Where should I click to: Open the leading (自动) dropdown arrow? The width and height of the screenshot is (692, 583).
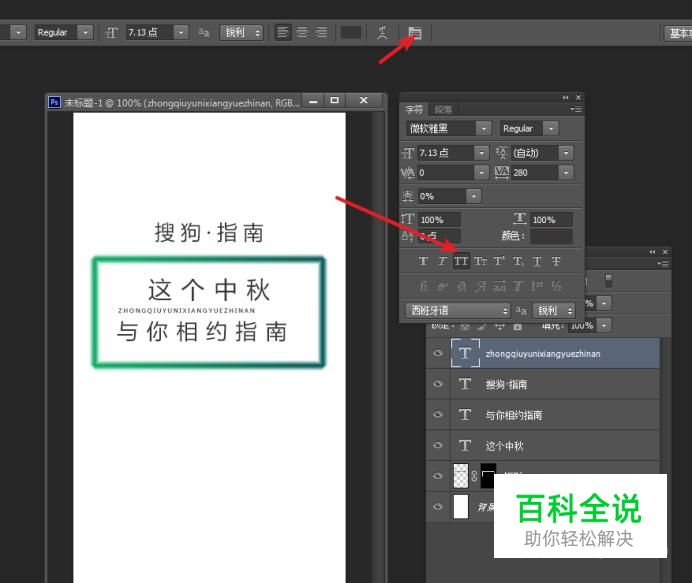566,153
